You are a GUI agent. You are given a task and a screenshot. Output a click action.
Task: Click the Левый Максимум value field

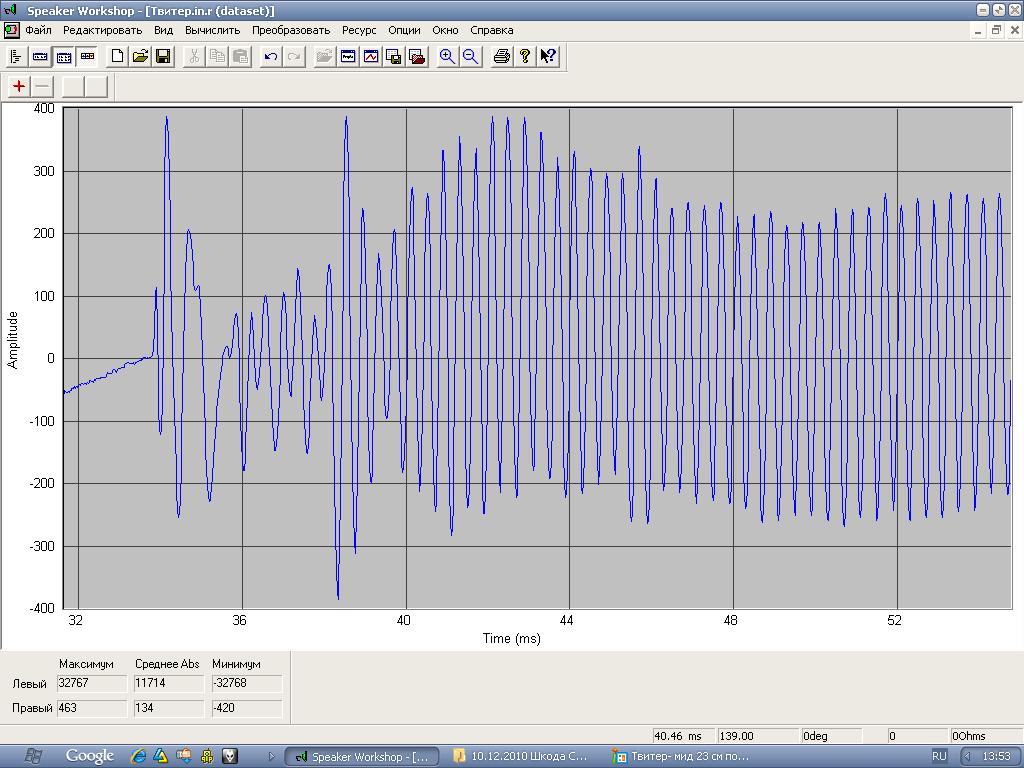pyautogui.click(x=91, y=683)
